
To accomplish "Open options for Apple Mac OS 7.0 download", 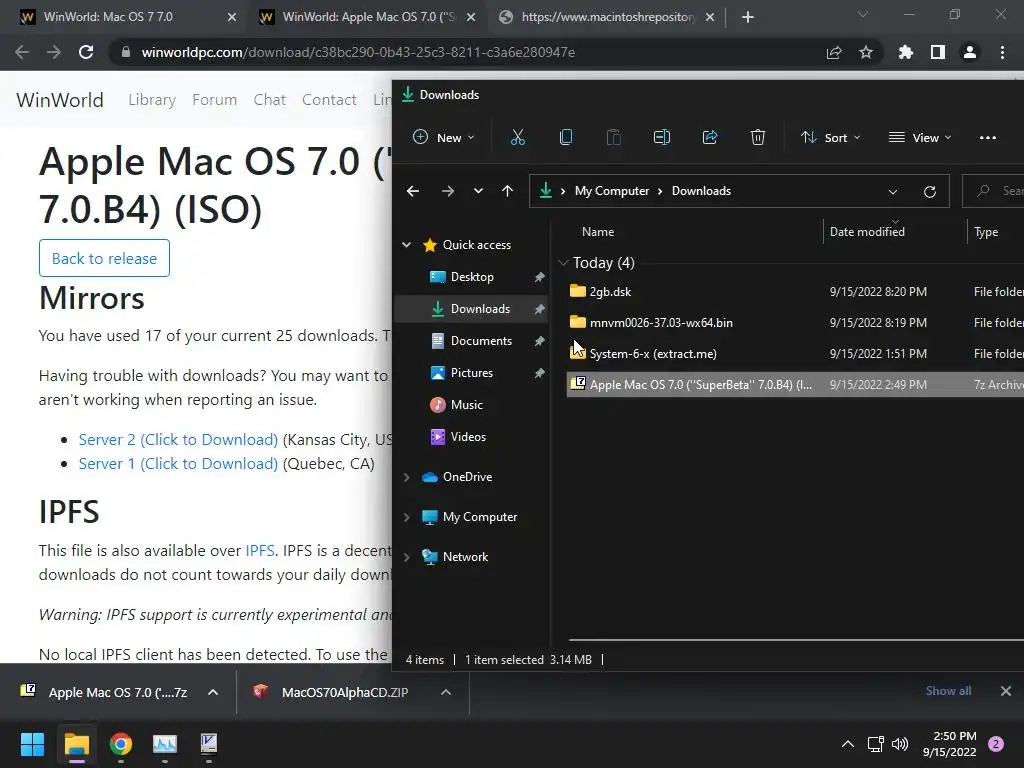I will click(213, 692).
